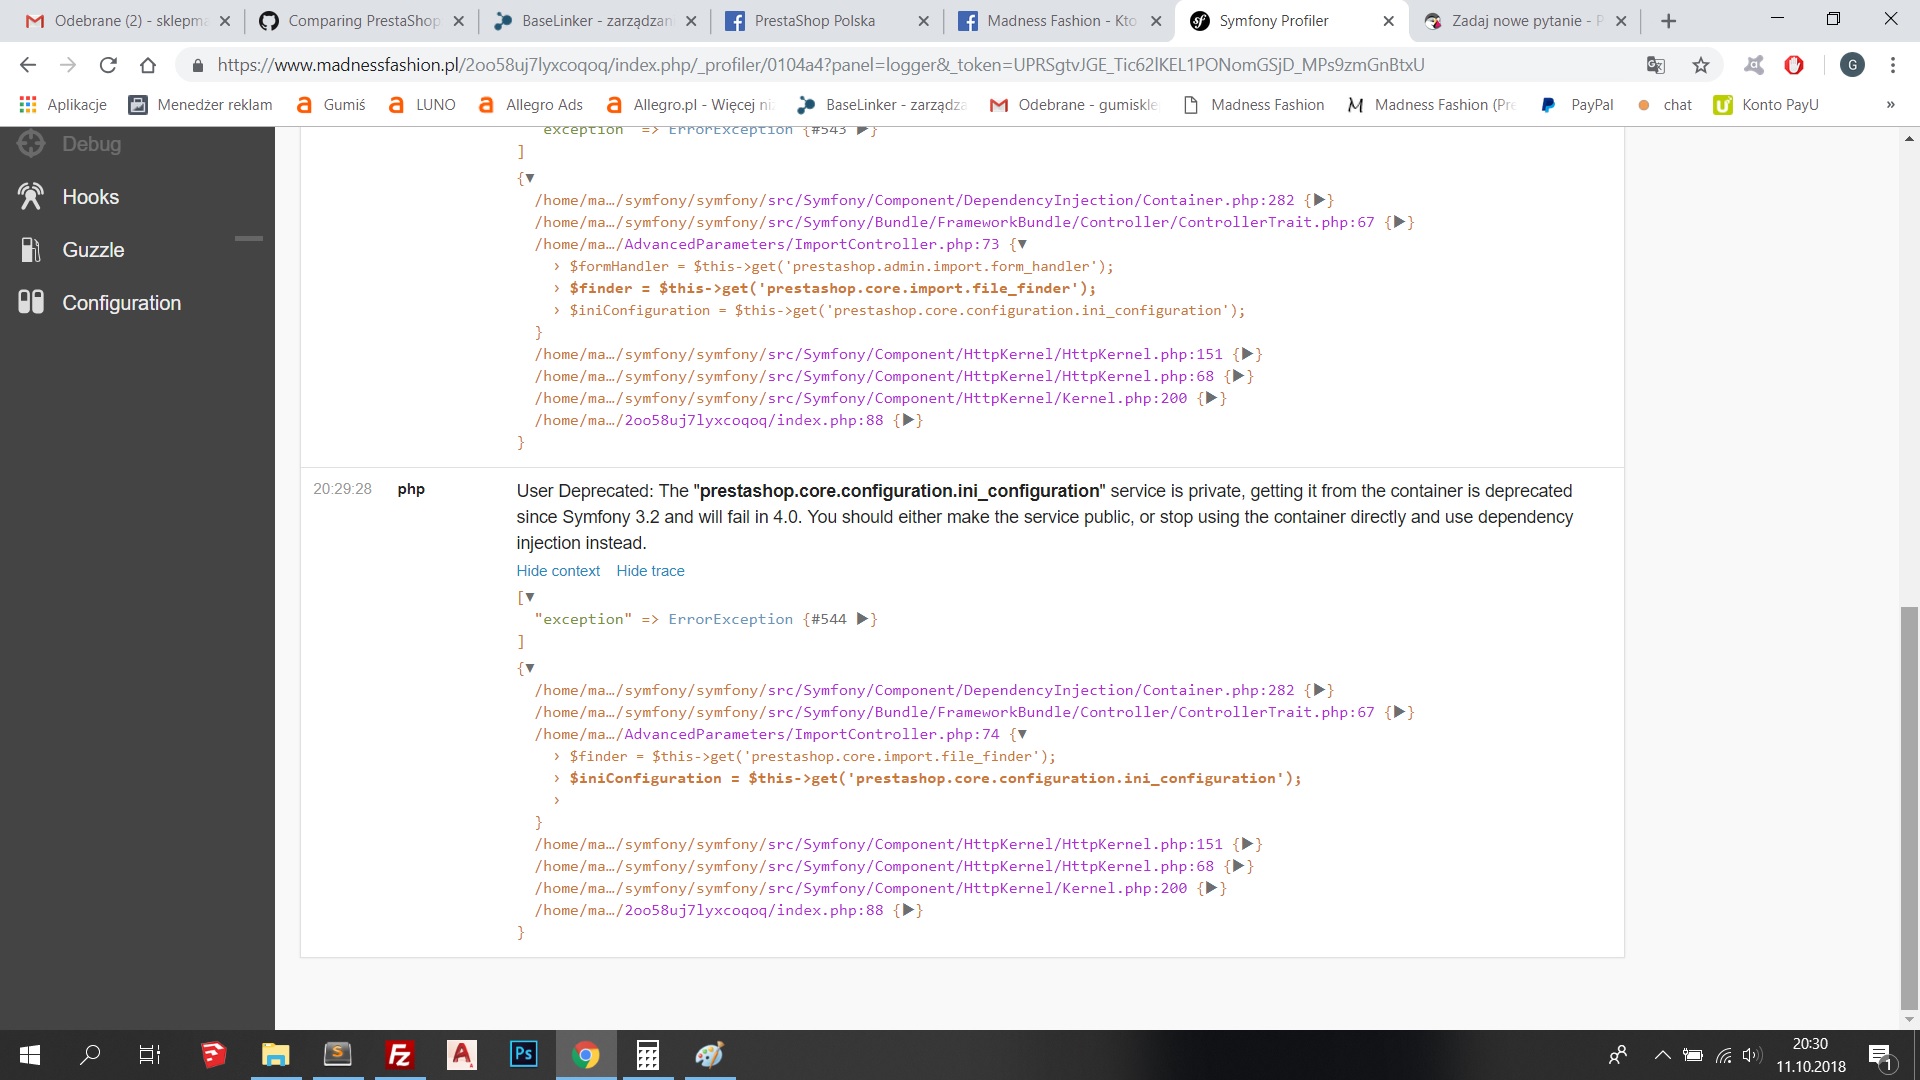Switch to PrestaShop Polska tab
Image resolution: width=1920 pixels, height=1080 pixels.
coord(815,21)
